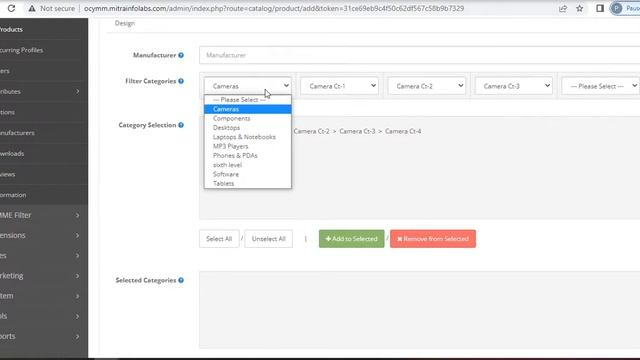Open the Cameras first-level filter dropdown
The height and width of the screenshot is (360, 640).
coord(248,86)
